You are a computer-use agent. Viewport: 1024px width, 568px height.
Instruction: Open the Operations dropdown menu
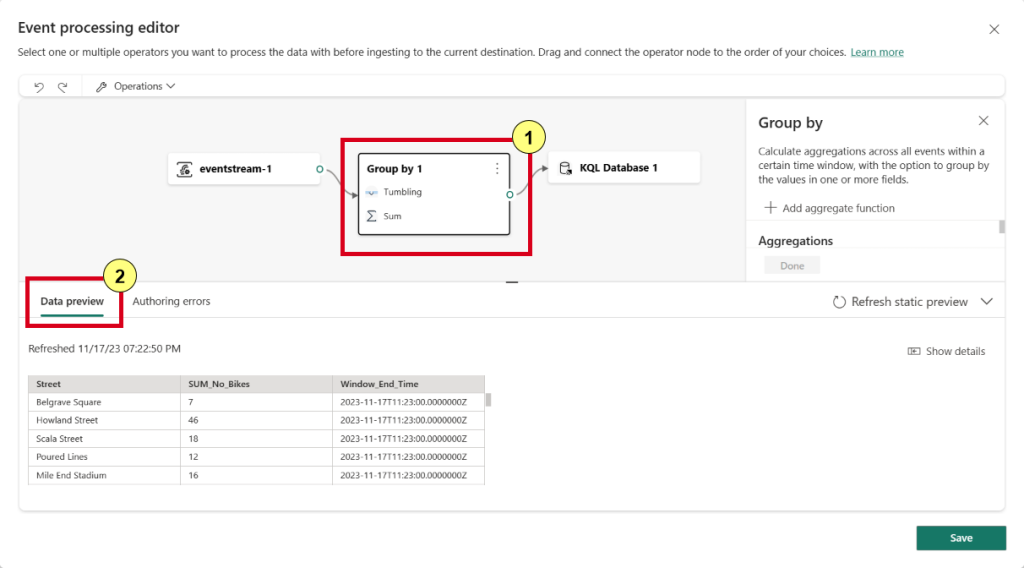coord(135,86)
